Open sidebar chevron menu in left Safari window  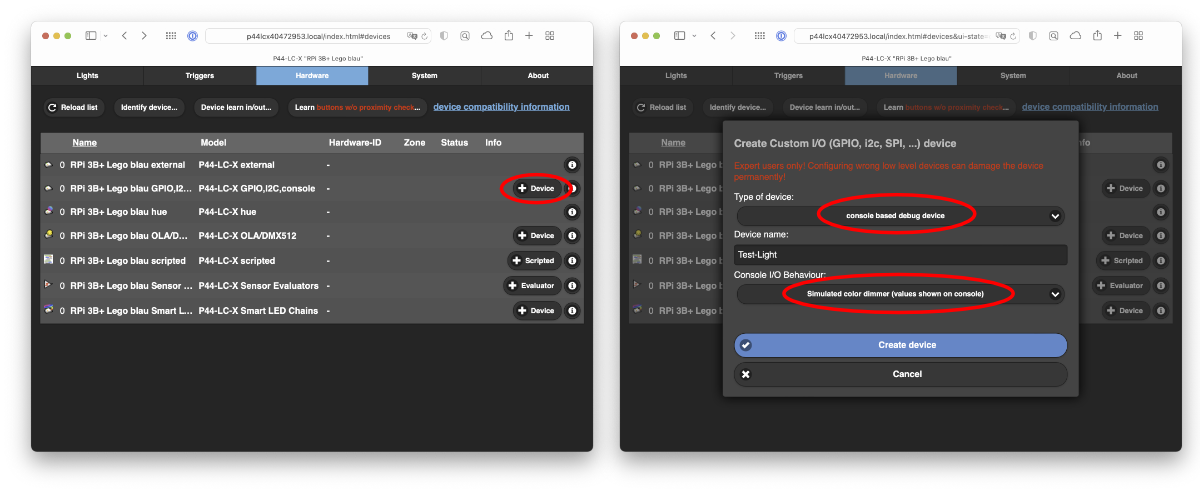[105, 36]
